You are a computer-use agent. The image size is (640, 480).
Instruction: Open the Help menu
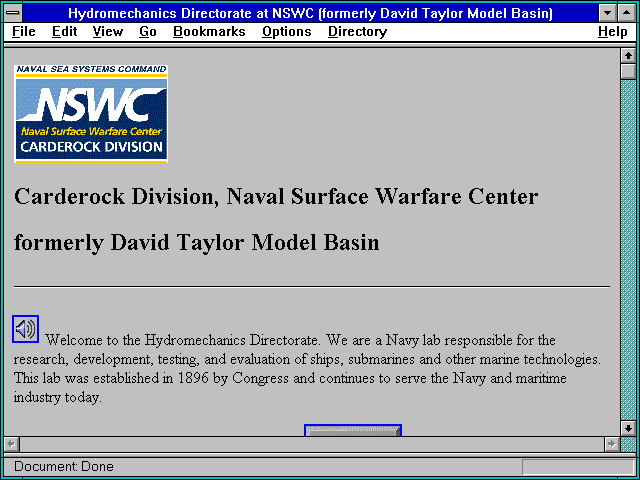point(612,32)
